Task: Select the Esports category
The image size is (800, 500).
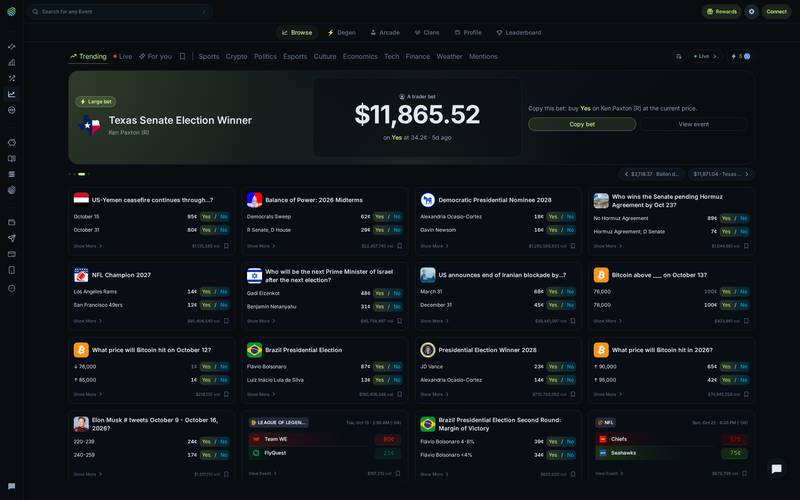Action: [295, 56]
